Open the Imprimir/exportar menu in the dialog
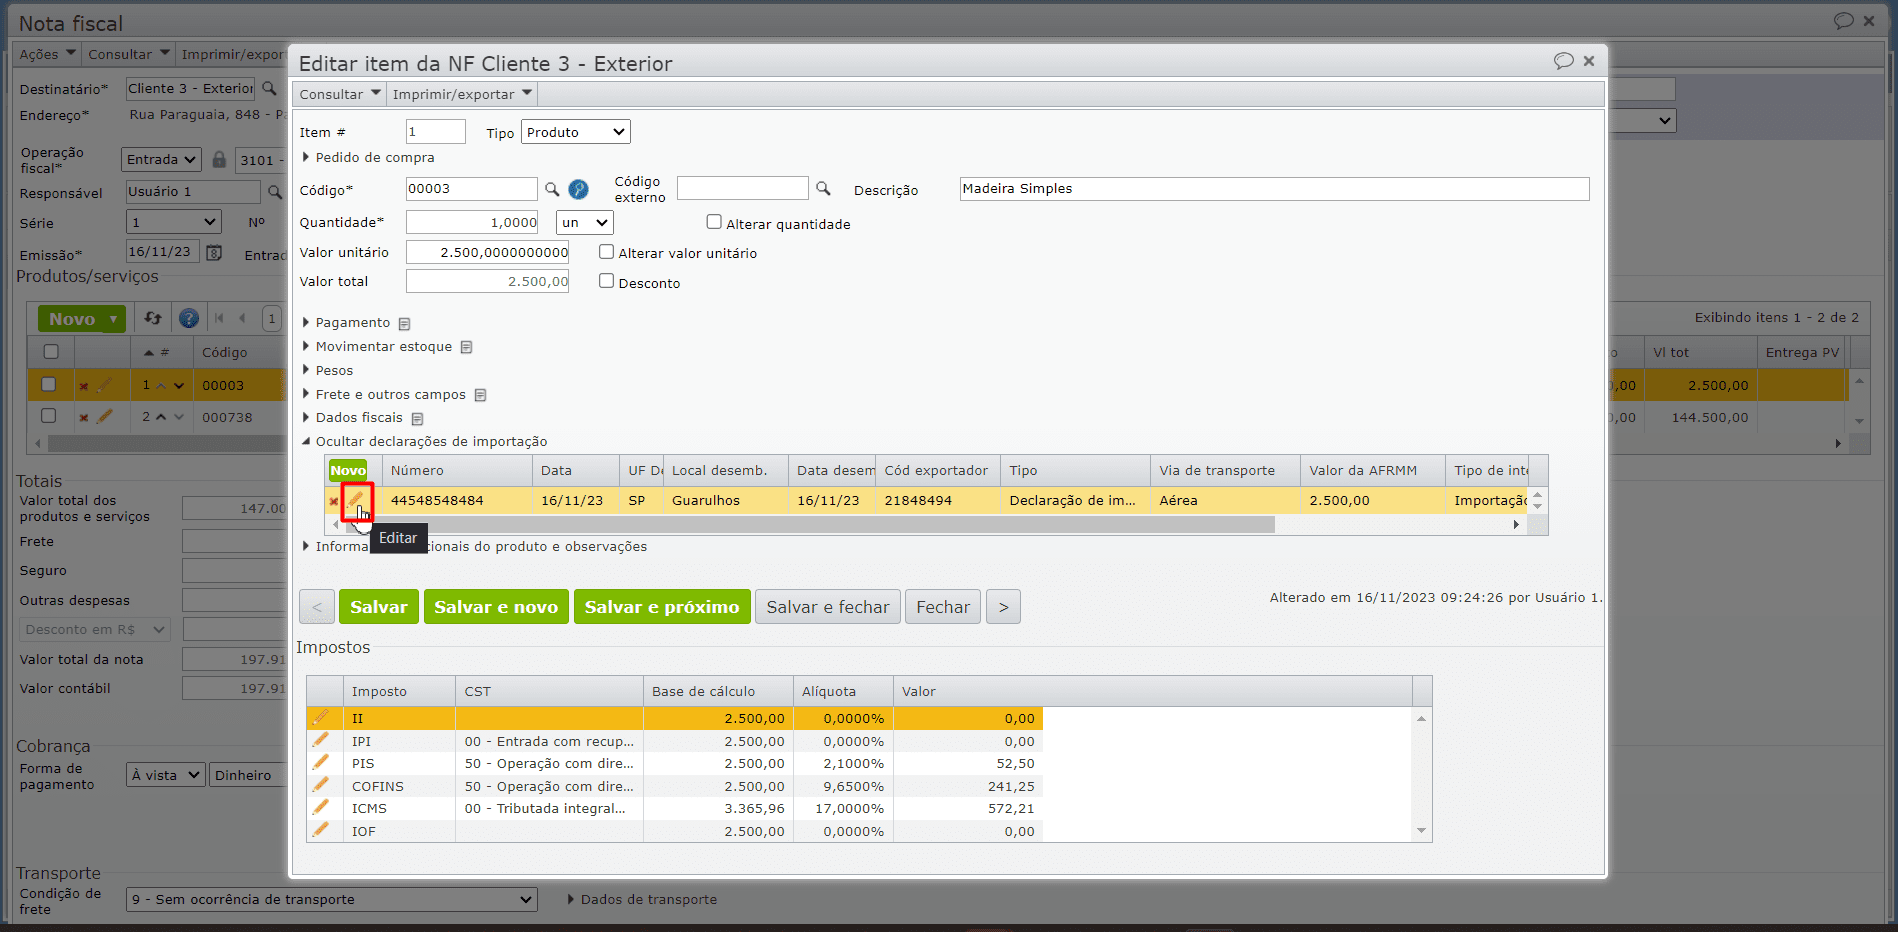The image size is (1898, 932). (462, 94)
